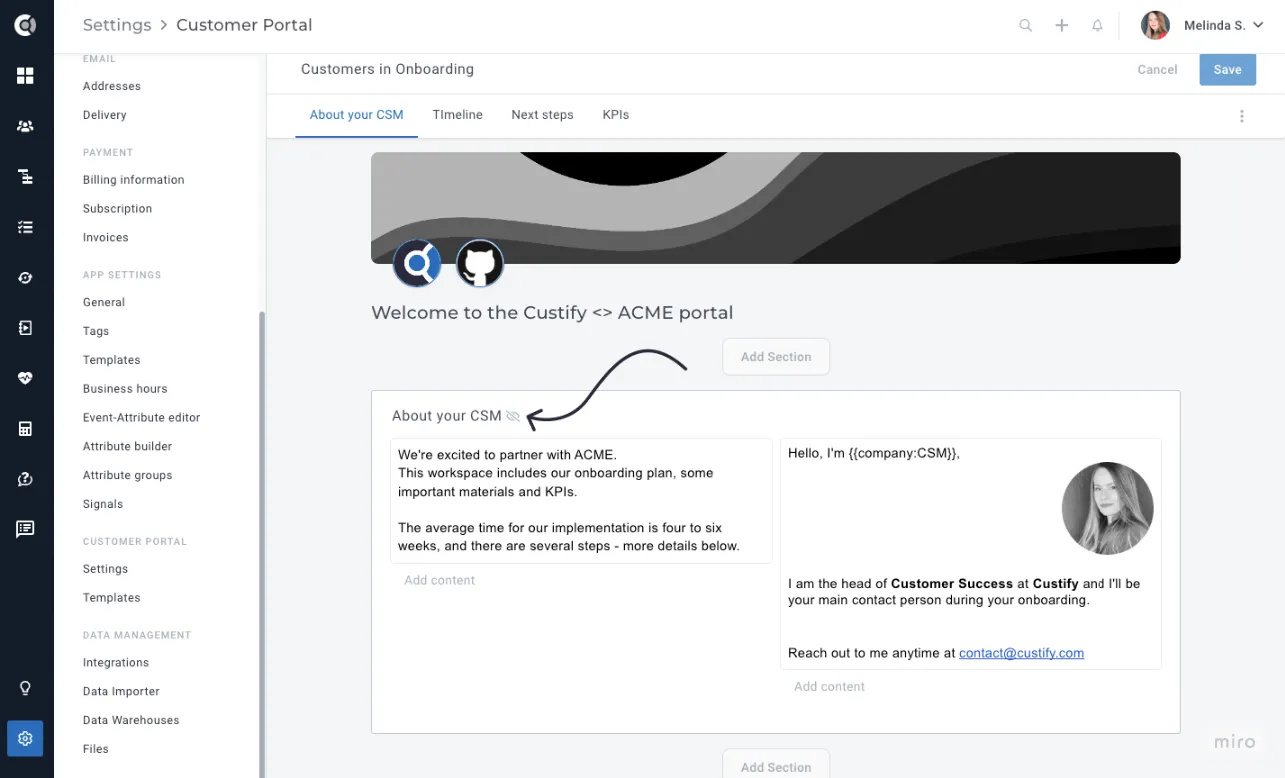Click into the 'We're excited to partner' text box

tap(581, 501)
